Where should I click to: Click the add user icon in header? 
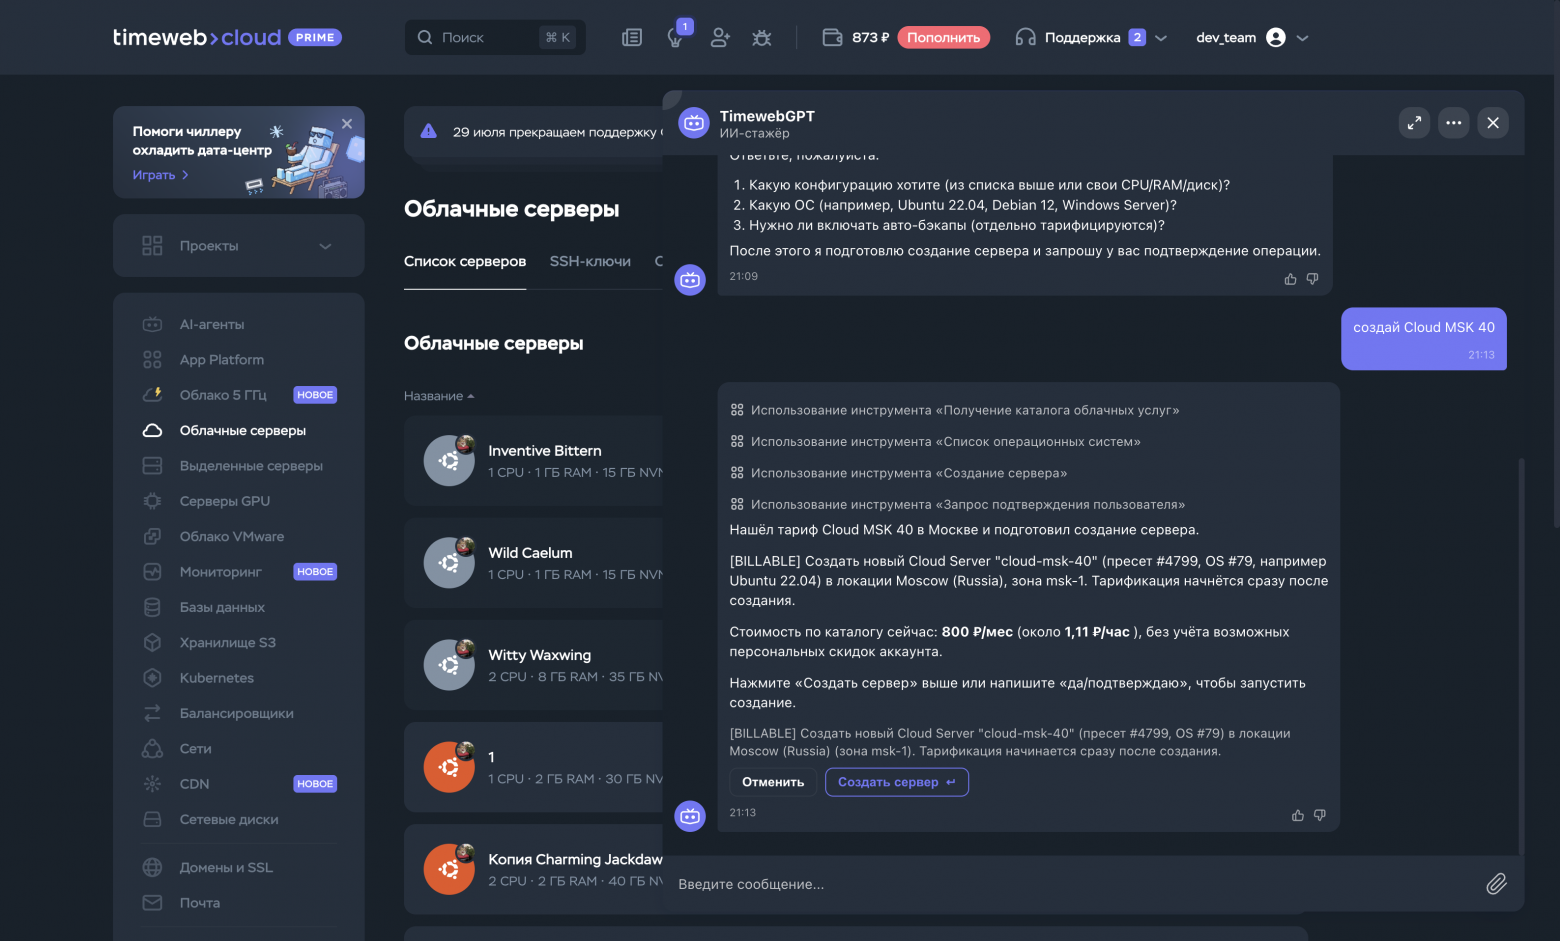(x=720, y=37)
